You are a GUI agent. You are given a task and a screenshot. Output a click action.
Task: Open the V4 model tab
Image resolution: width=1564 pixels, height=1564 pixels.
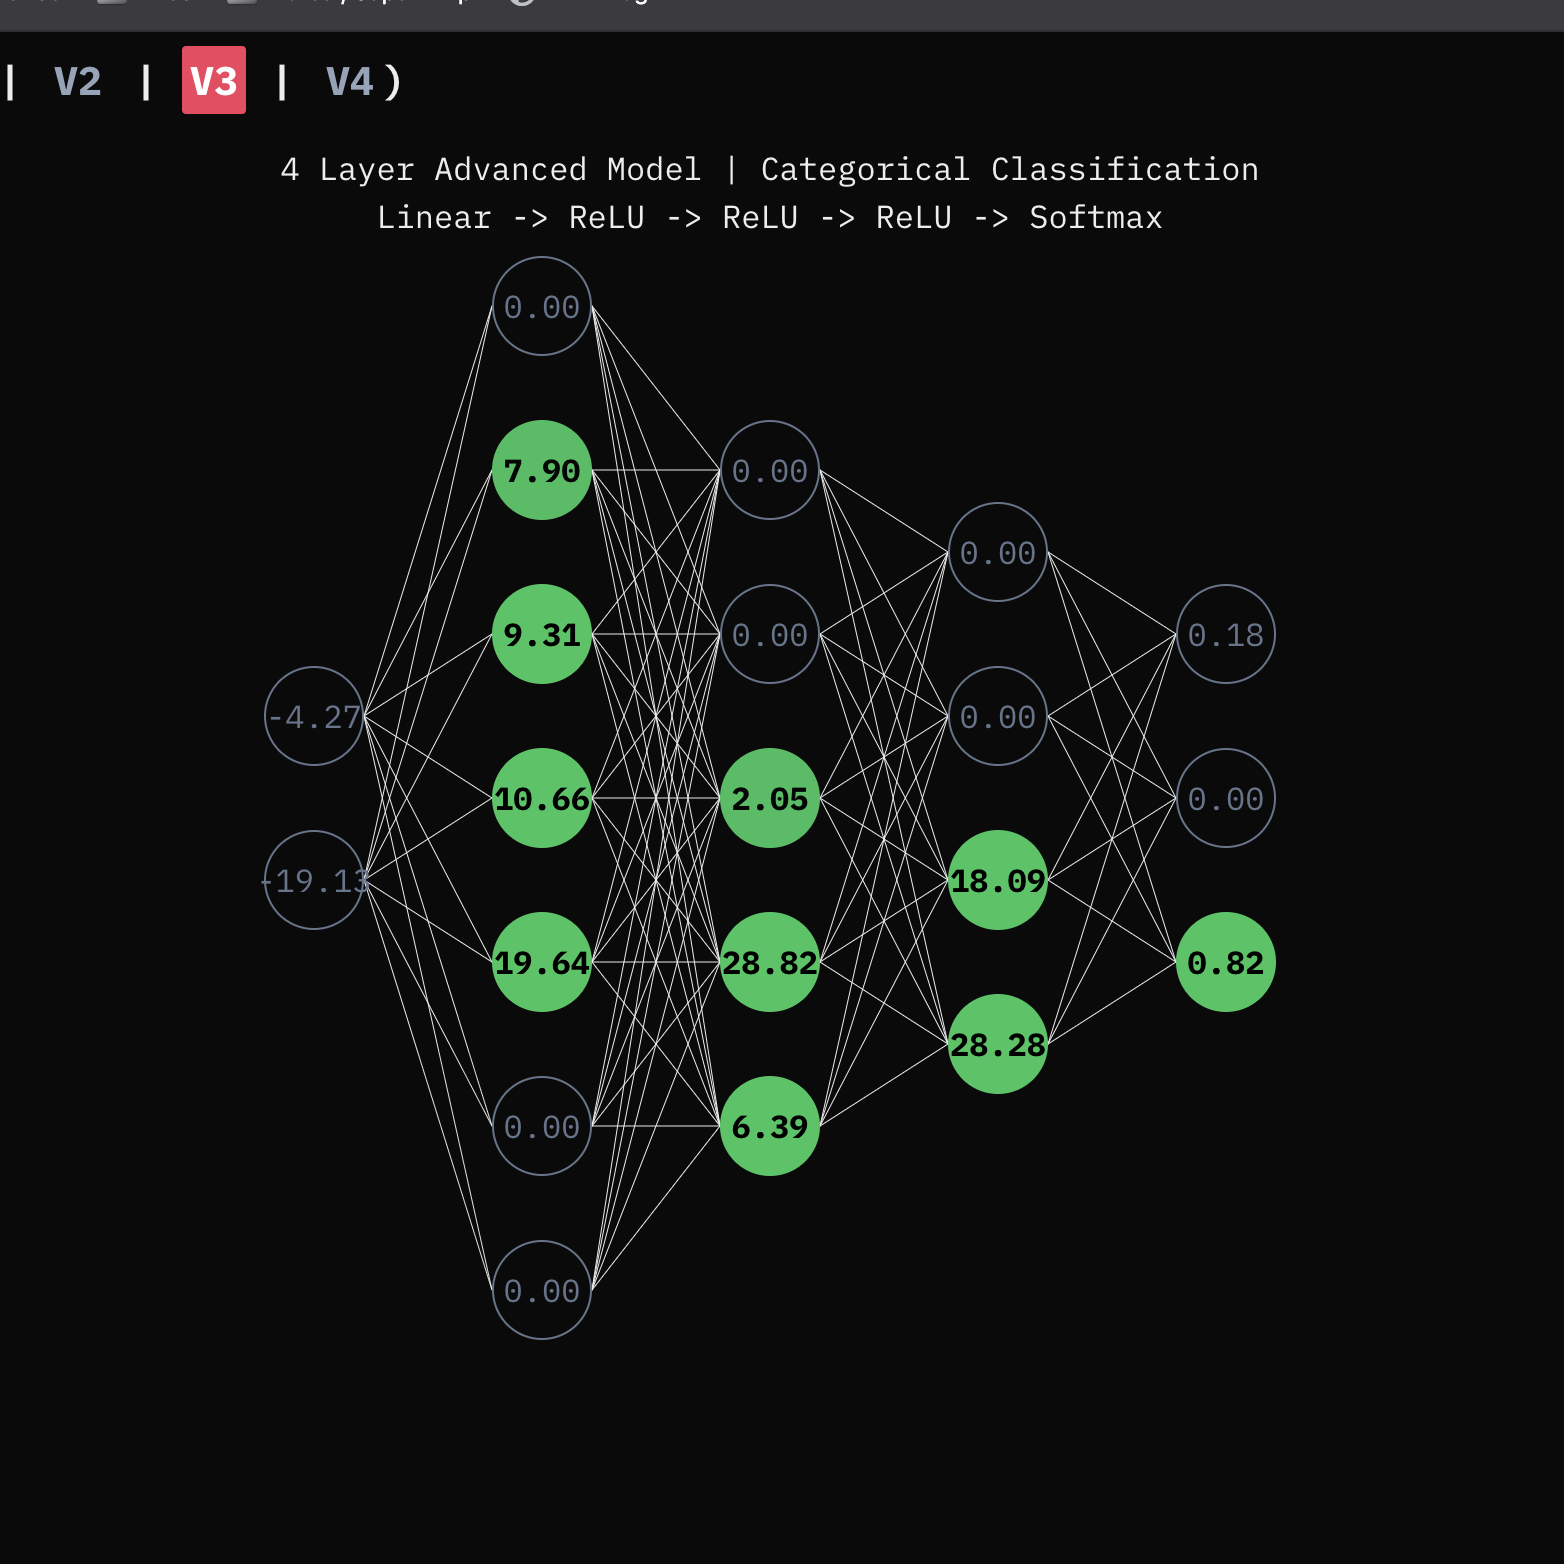(350, 81)
